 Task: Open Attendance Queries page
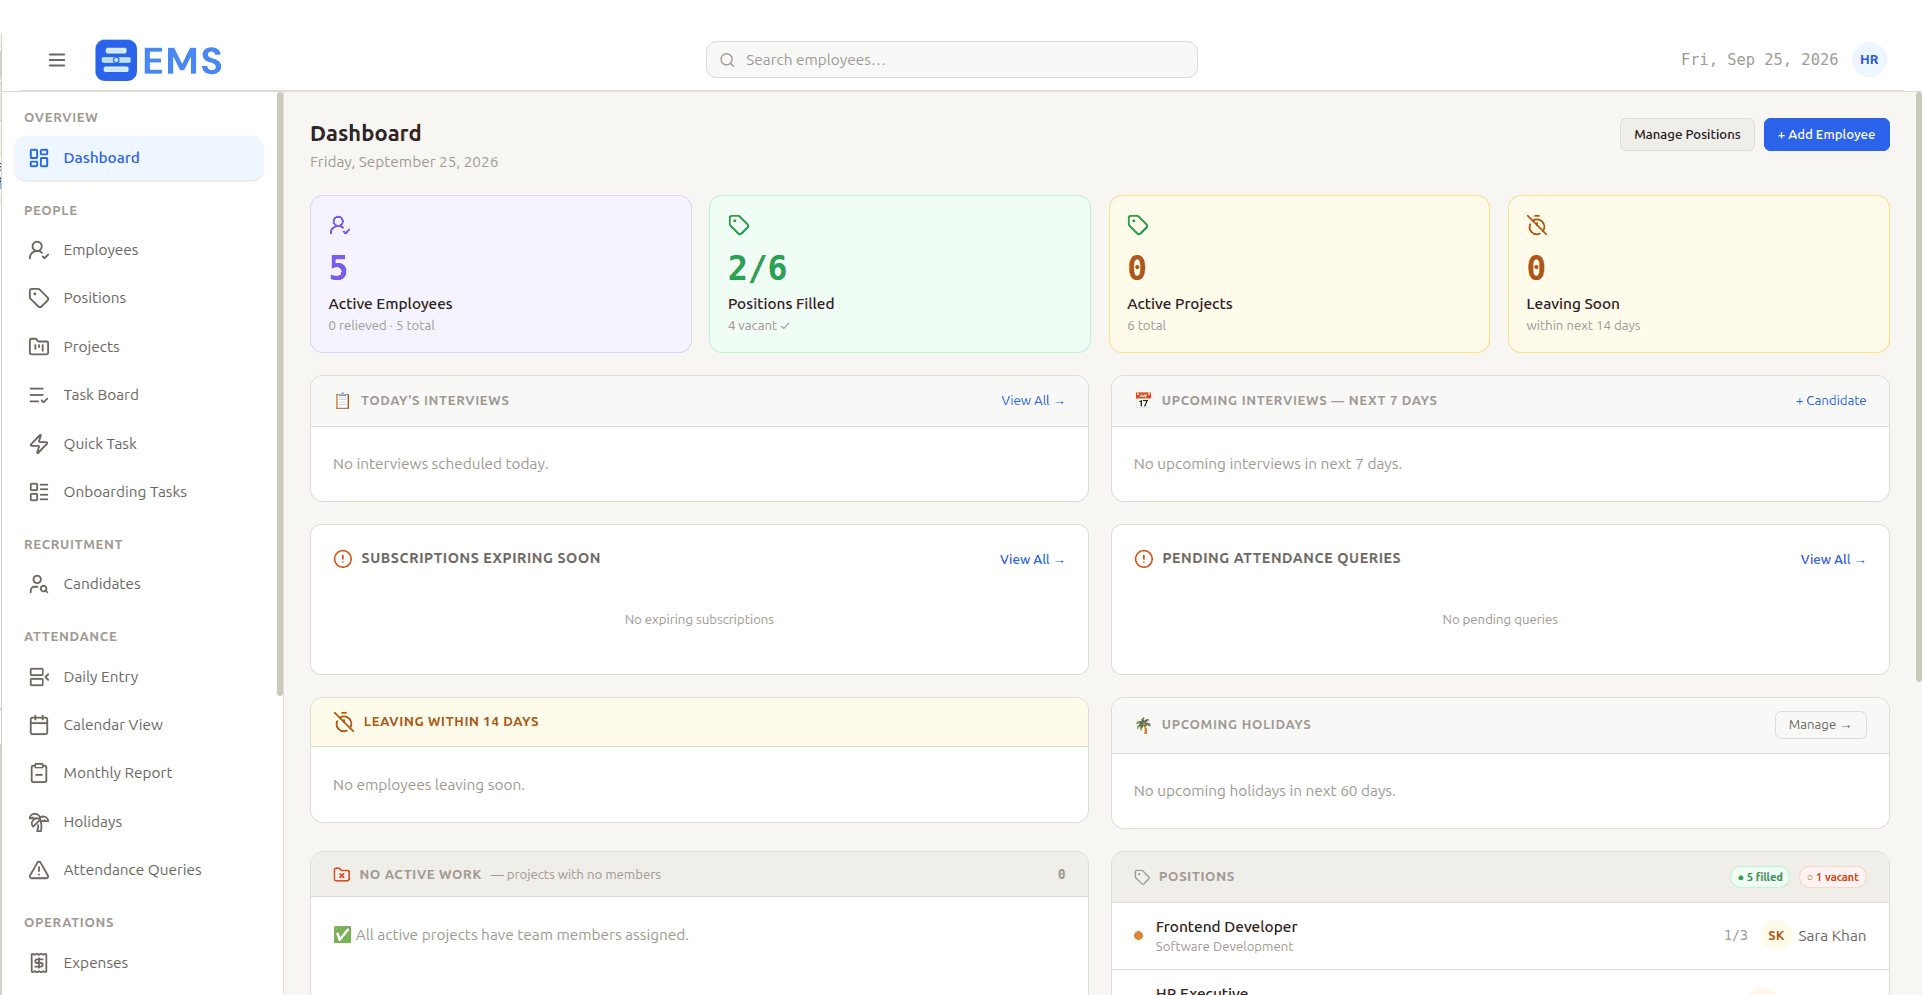[139, 870]
